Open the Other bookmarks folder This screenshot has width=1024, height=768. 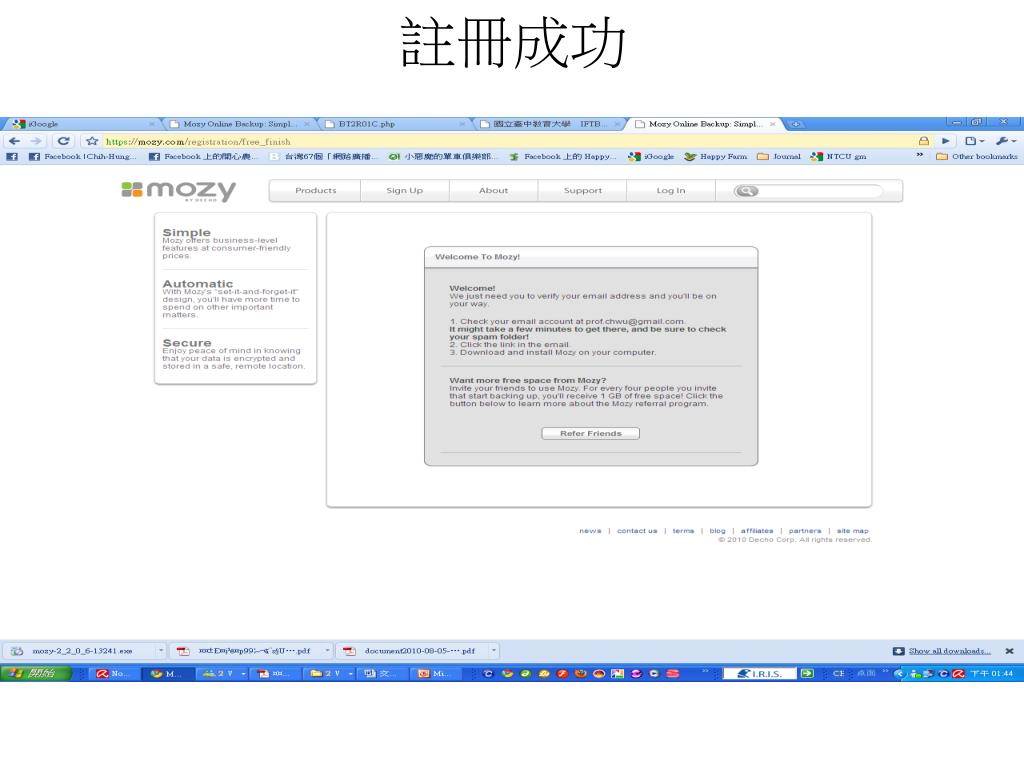pos(977,157)
